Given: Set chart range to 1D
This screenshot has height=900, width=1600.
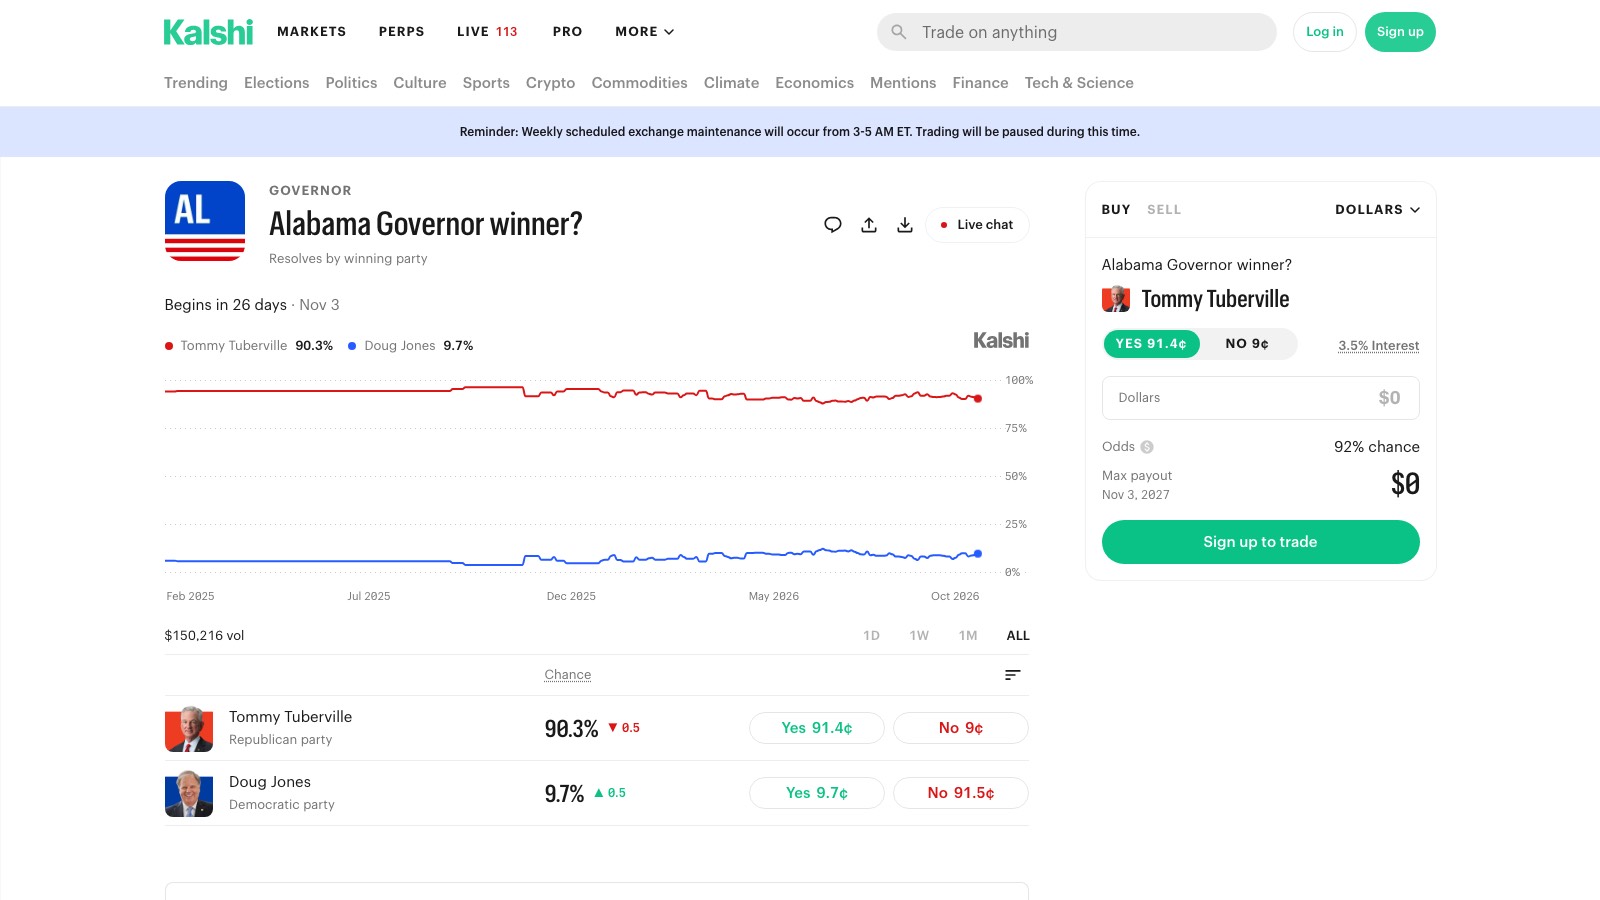Looking at the screenshot, I should (871, 636).
